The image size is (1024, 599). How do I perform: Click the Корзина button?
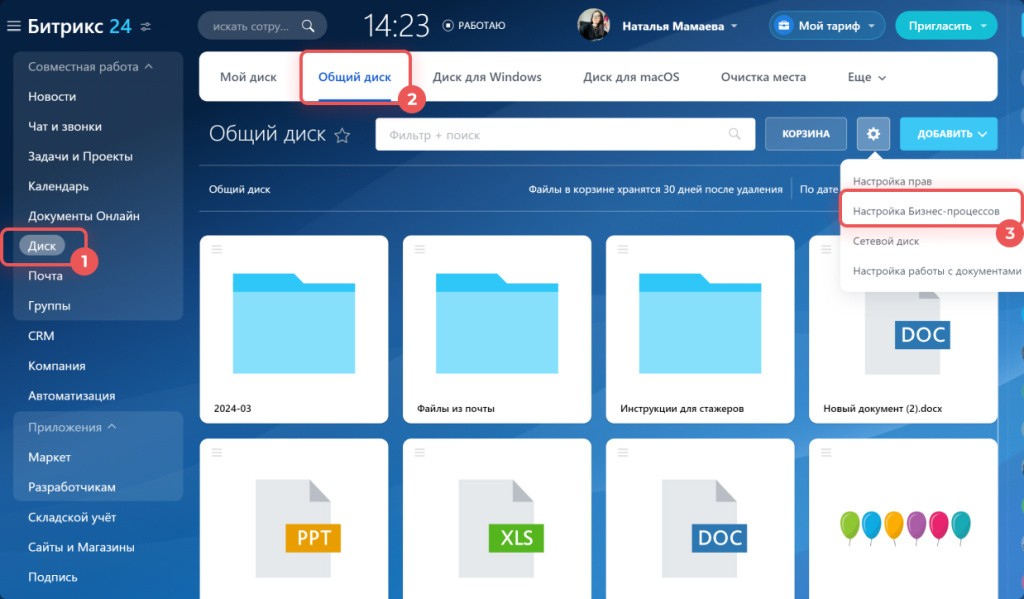click(805, 133)
